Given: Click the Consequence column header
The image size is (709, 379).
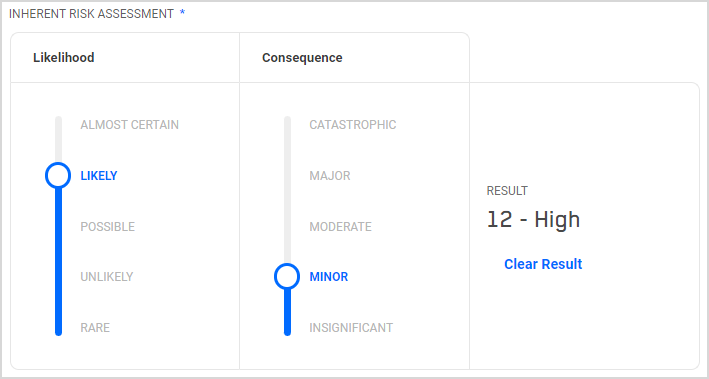Looking at the screenshot, I should click(x=302, y=58).
